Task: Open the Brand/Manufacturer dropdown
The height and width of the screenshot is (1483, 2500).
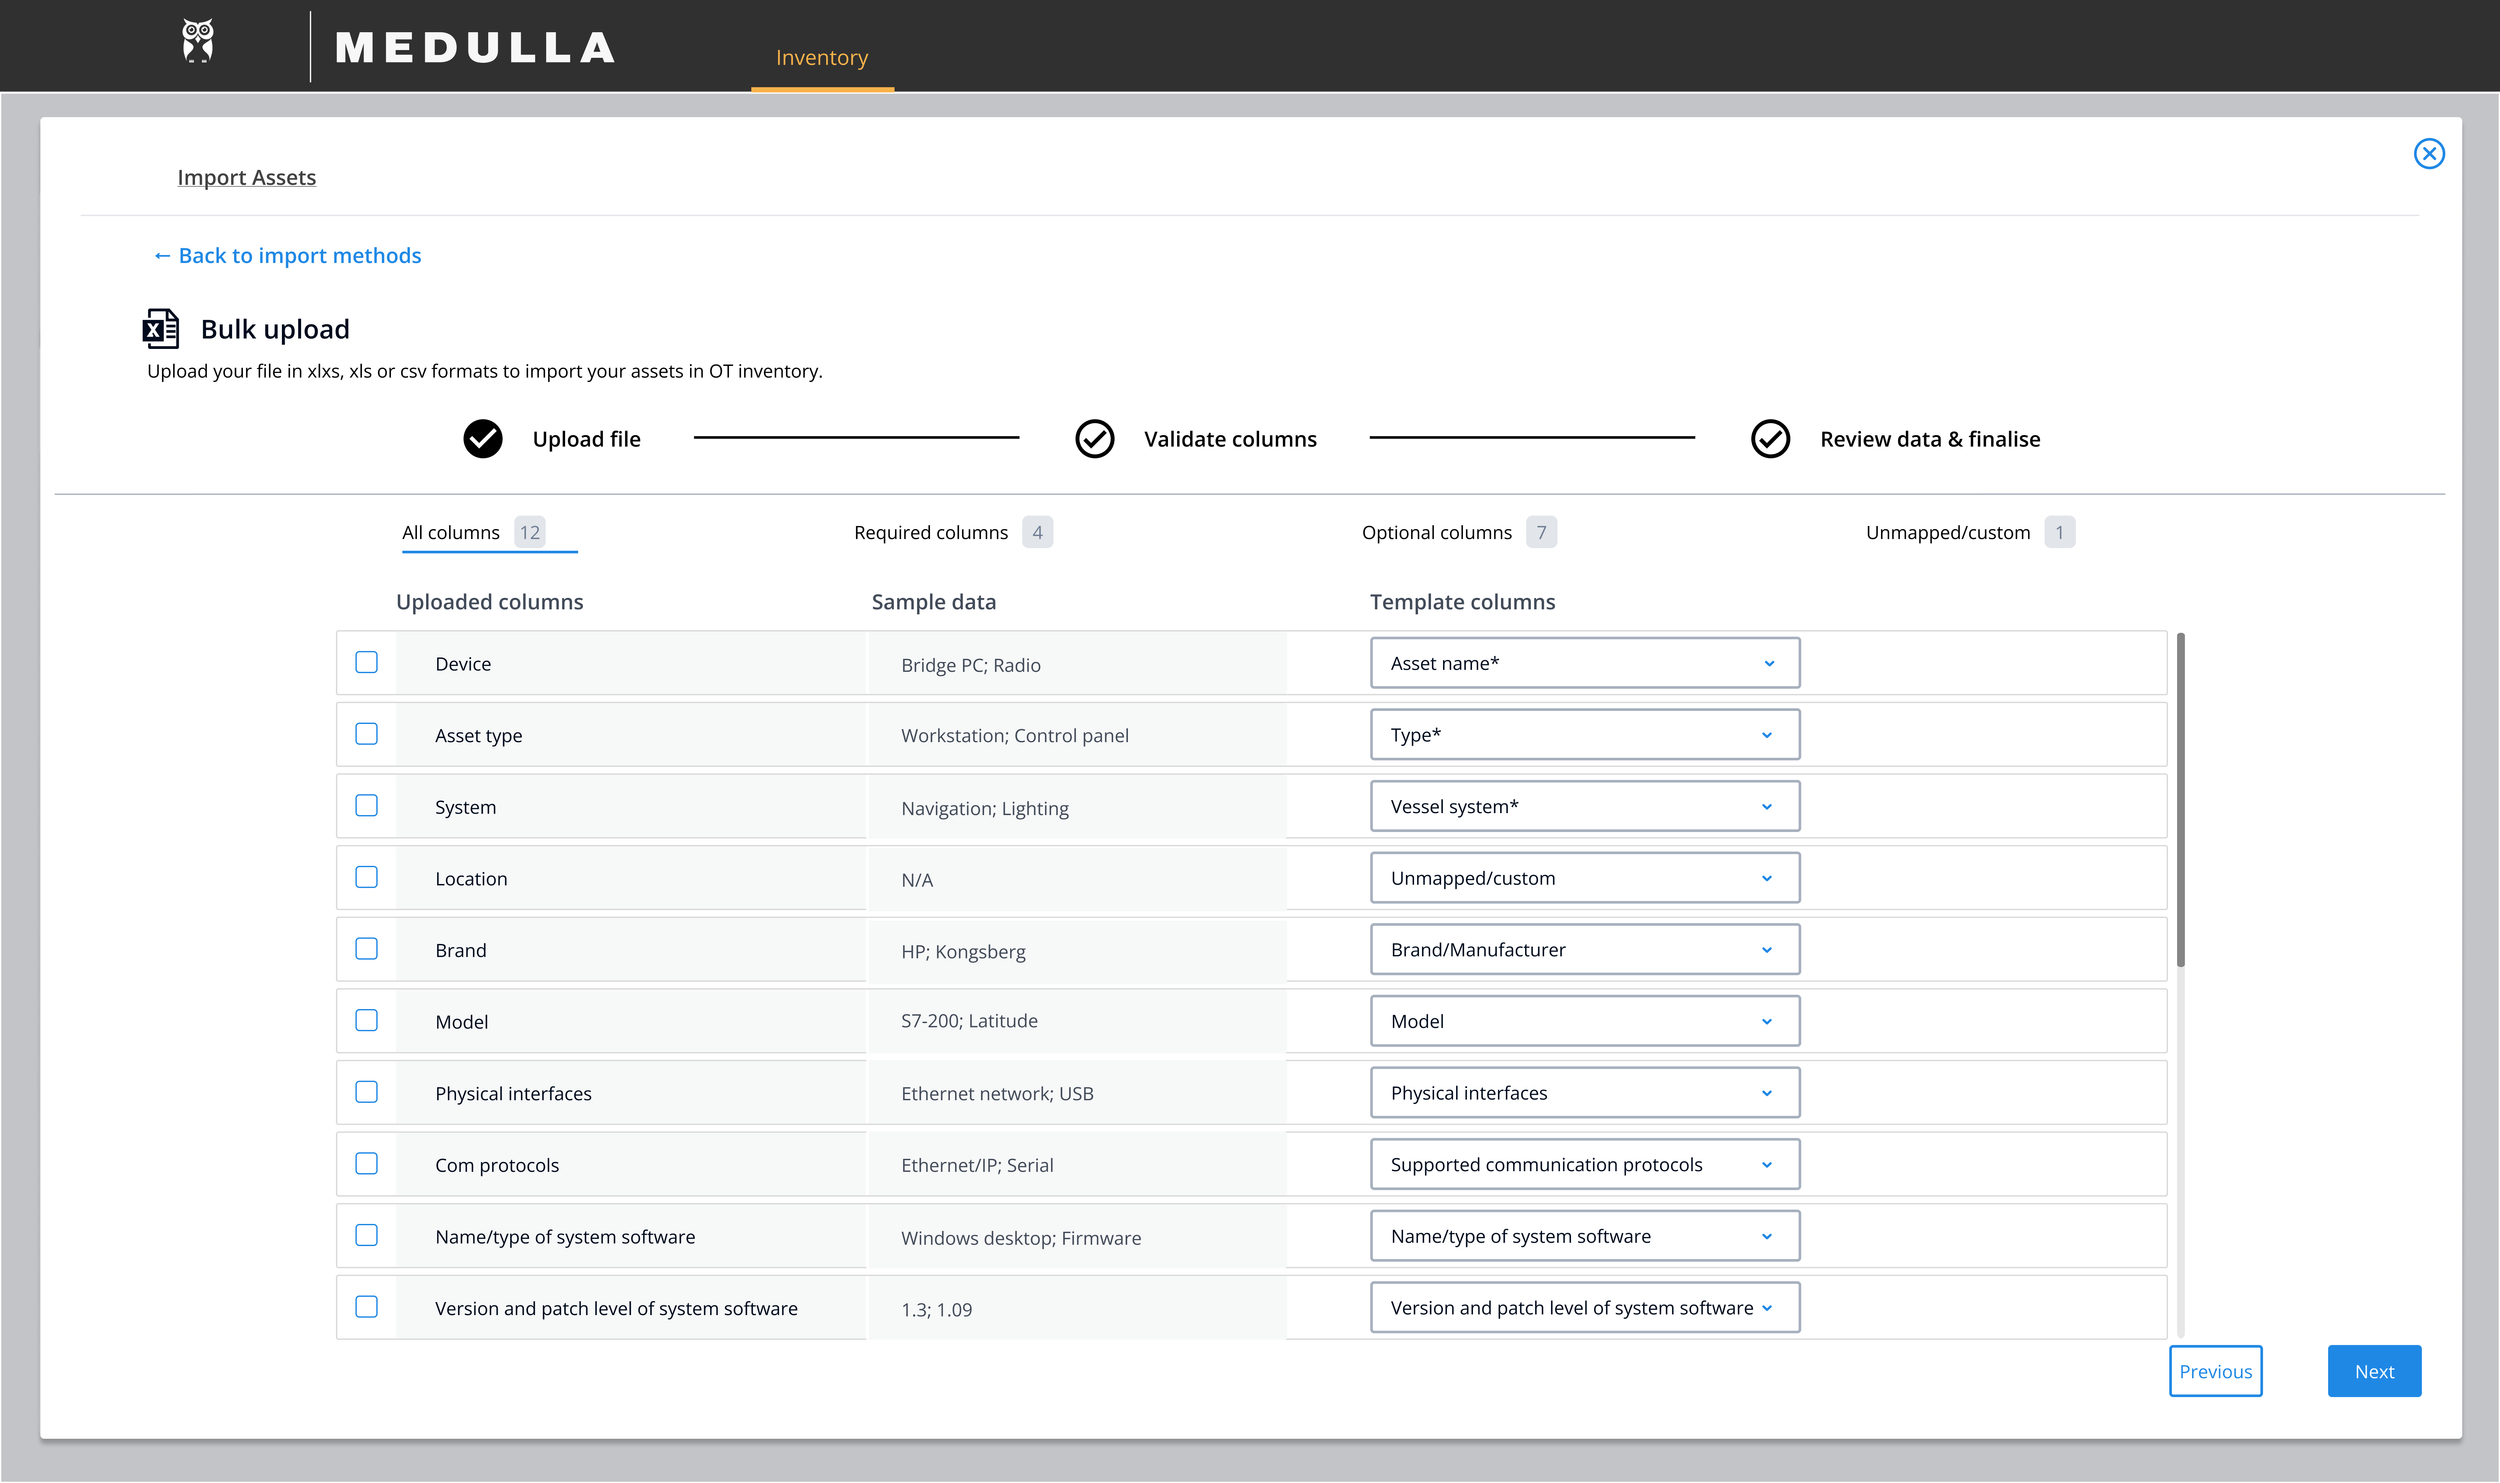Action: pos(1584,950)
